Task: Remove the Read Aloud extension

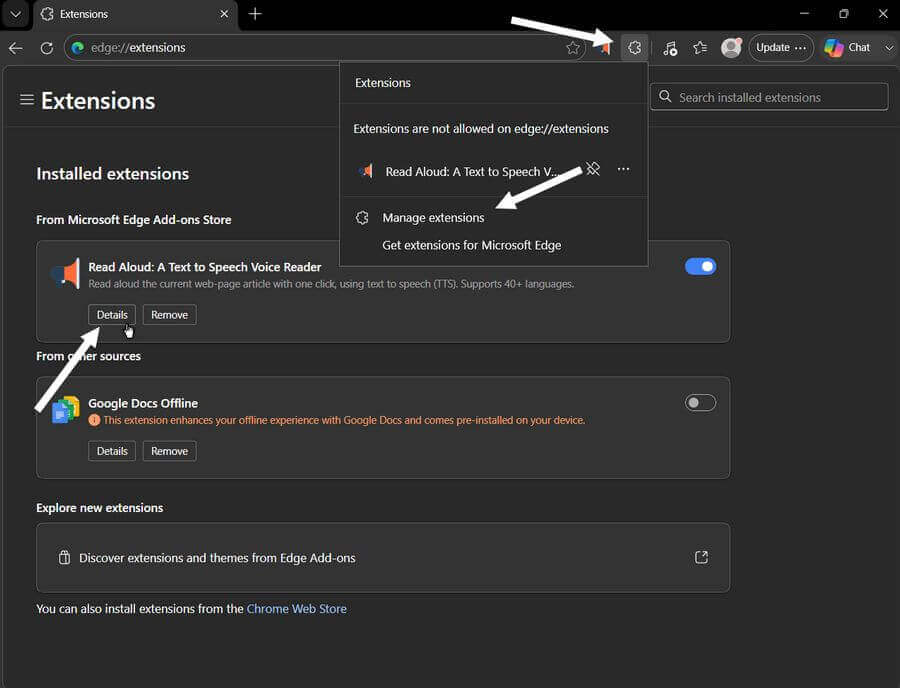Action: coord(169,315)
